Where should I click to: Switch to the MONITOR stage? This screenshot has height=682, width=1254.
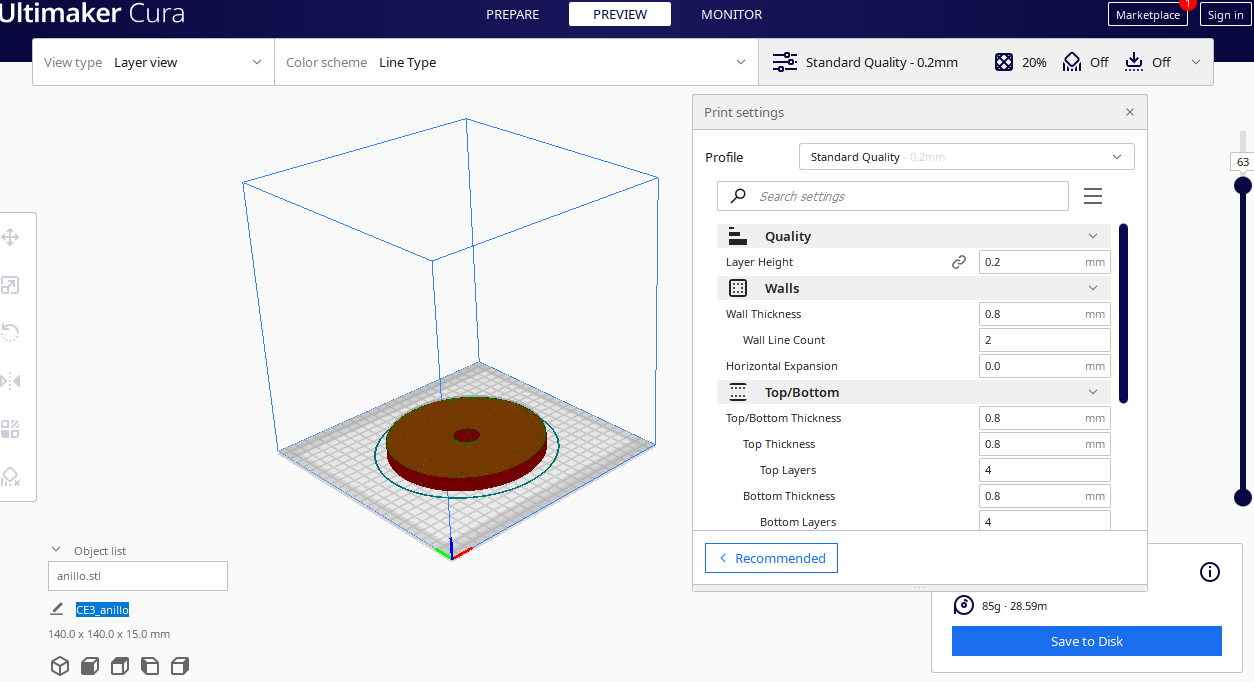(x=731, y=14)
